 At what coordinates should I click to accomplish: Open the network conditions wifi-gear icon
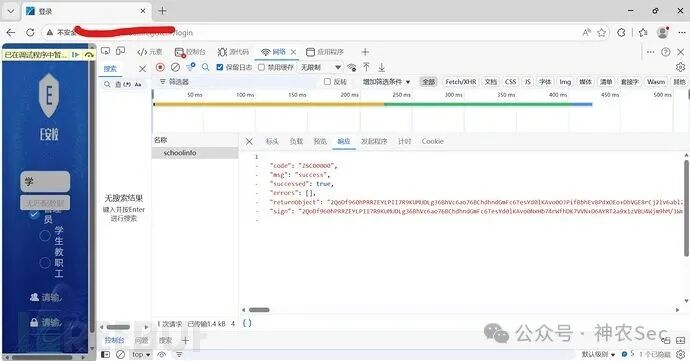[x=351, y=67]
